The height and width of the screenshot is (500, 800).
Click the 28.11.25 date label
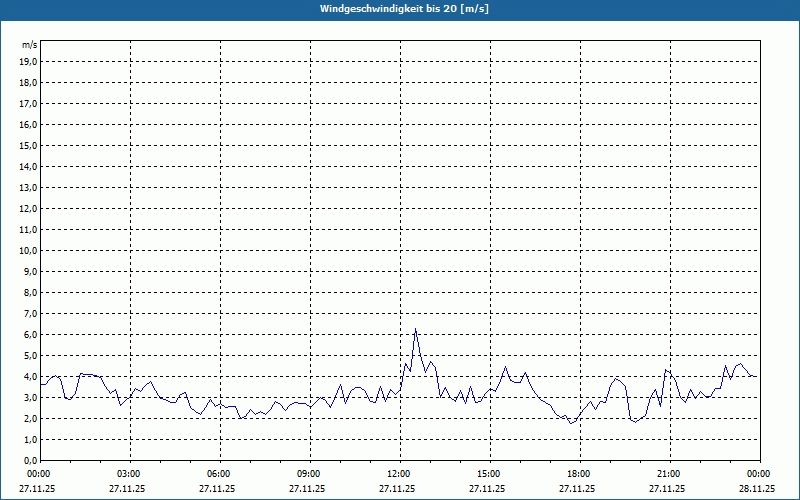(x=757, y=489)
